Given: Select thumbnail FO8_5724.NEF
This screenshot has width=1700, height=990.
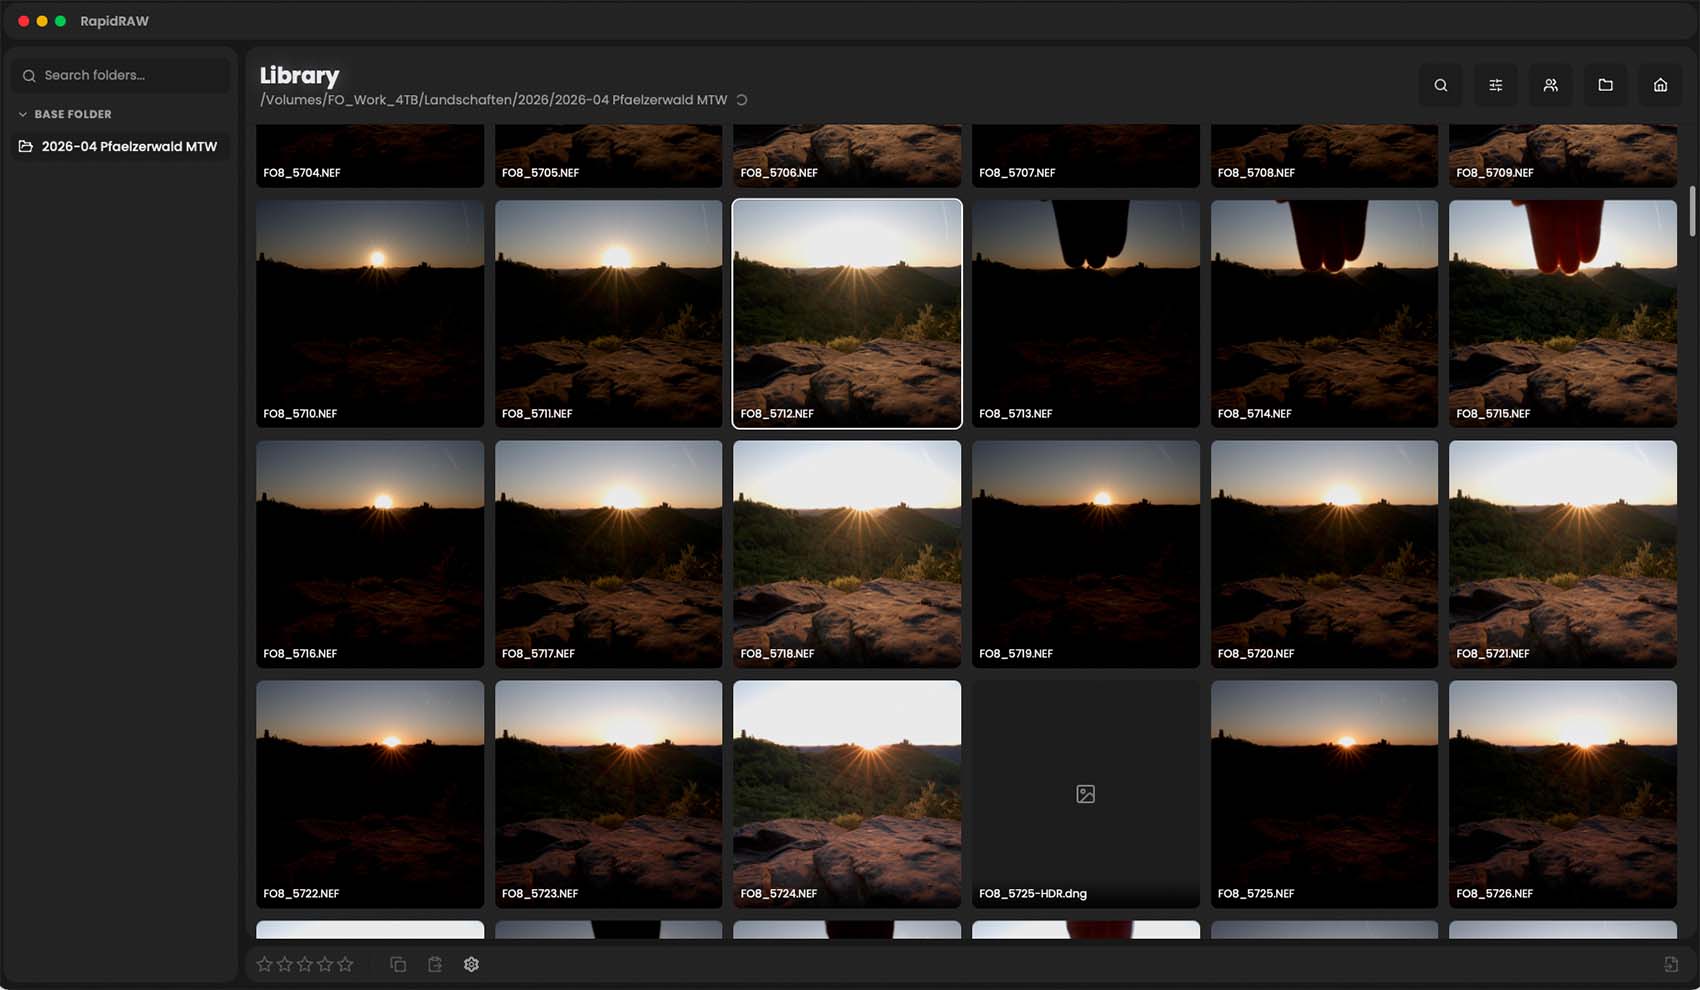Looking at the screenshot, I should pyautogui.click(x=847, y=794).
